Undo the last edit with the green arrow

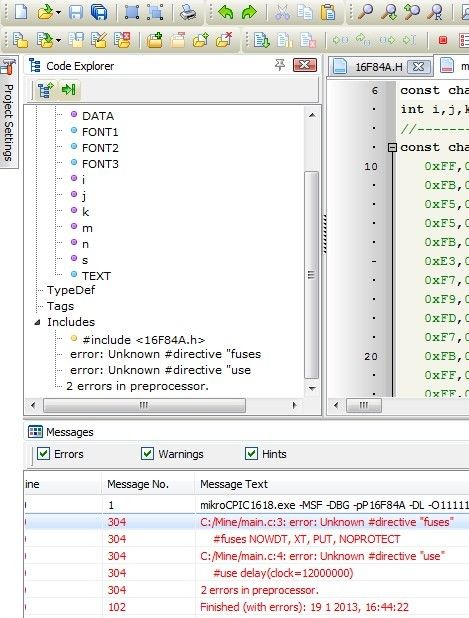pyautogui.click(x=226, y=13)
